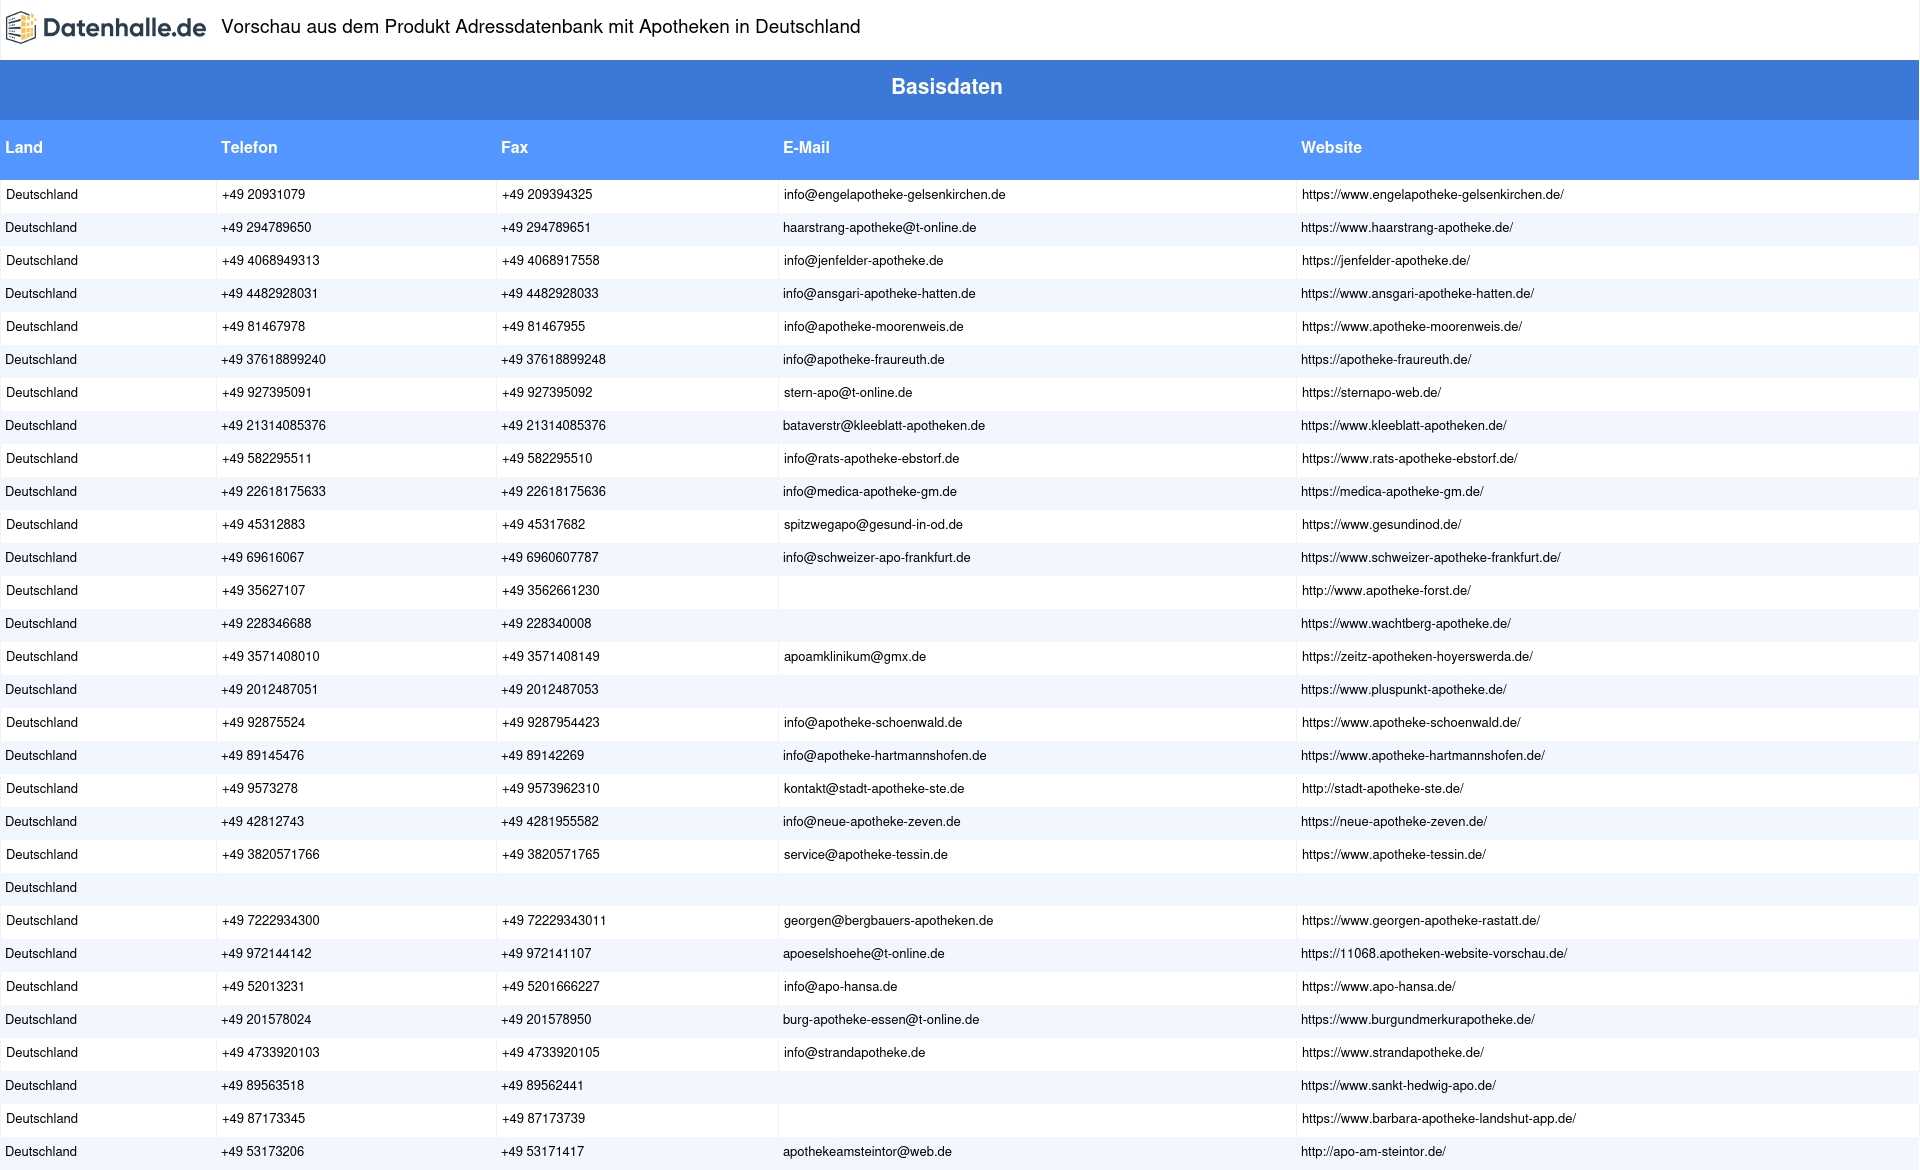
Task: Click the Datenhalle.de logo icon
Action: point(21,28)
